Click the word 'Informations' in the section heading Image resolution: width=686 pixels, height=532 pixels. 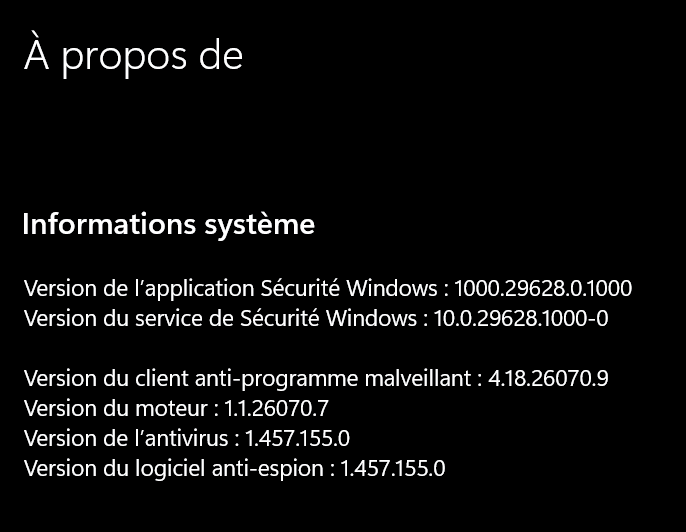109,224
